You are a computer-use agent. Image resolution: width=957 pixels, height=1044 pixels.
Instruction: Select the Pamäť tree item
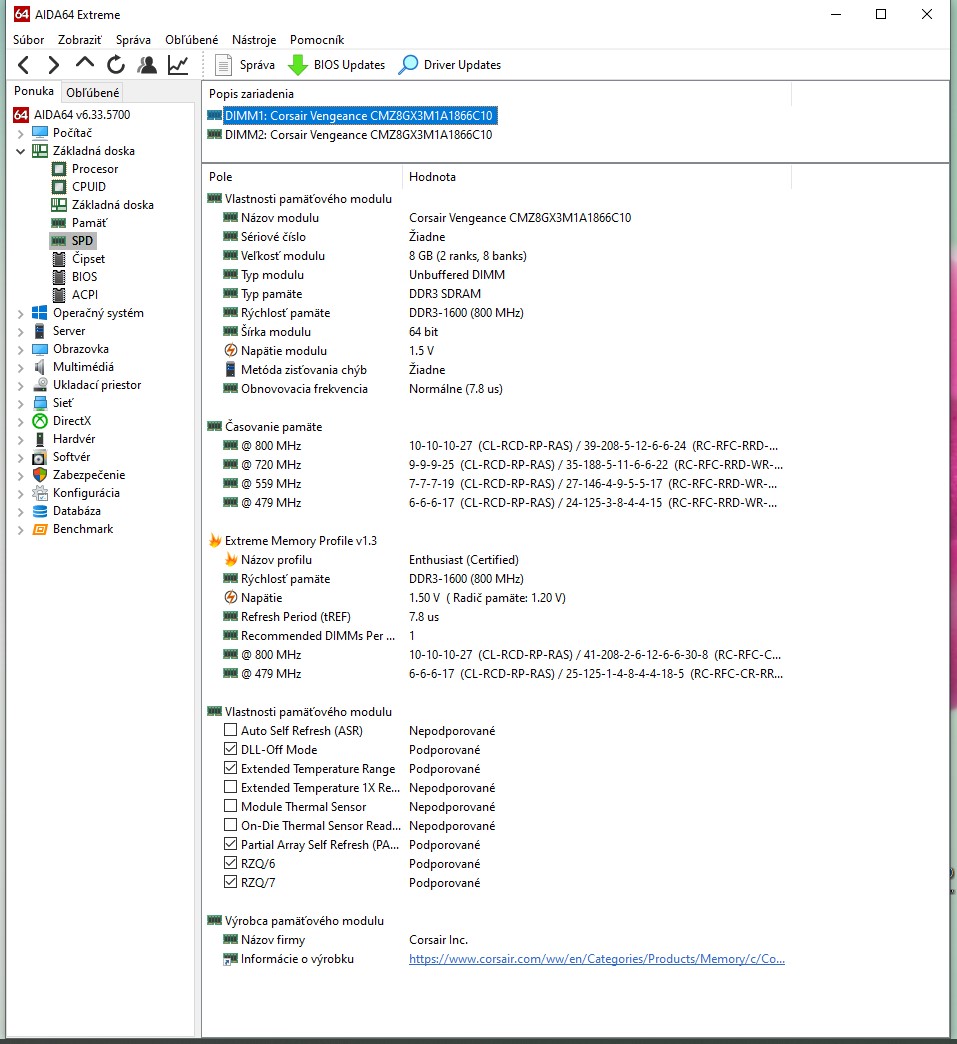pyautogui.click(x=89, y=222)
